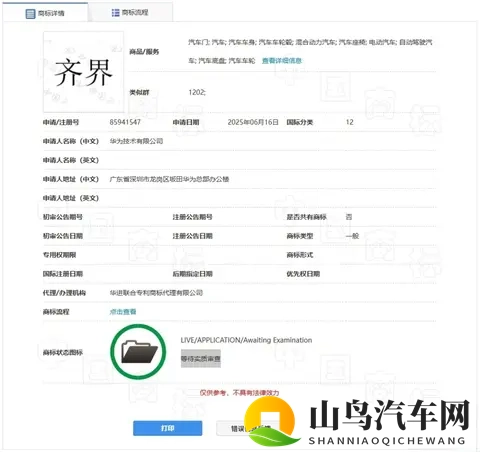
Task: Click the similar group value 1202;
Action: pyautogui.click(x=197, y=92)
